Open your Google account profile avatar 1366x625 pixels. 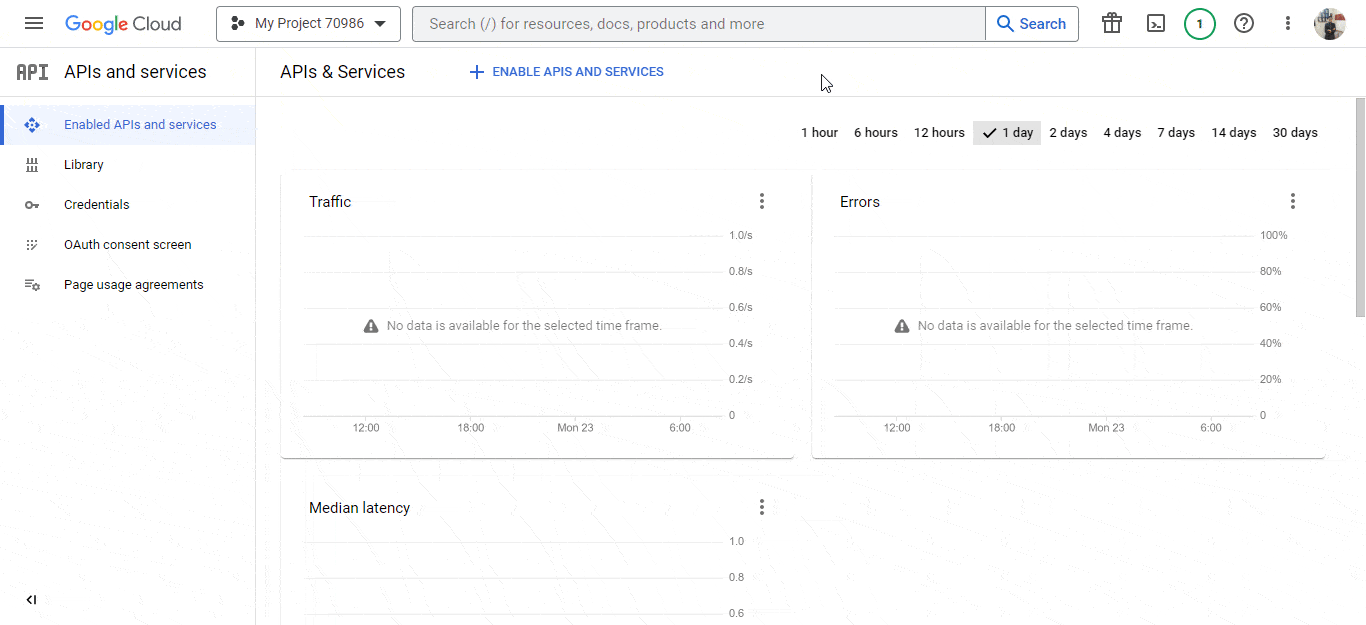coord(1329,22)
